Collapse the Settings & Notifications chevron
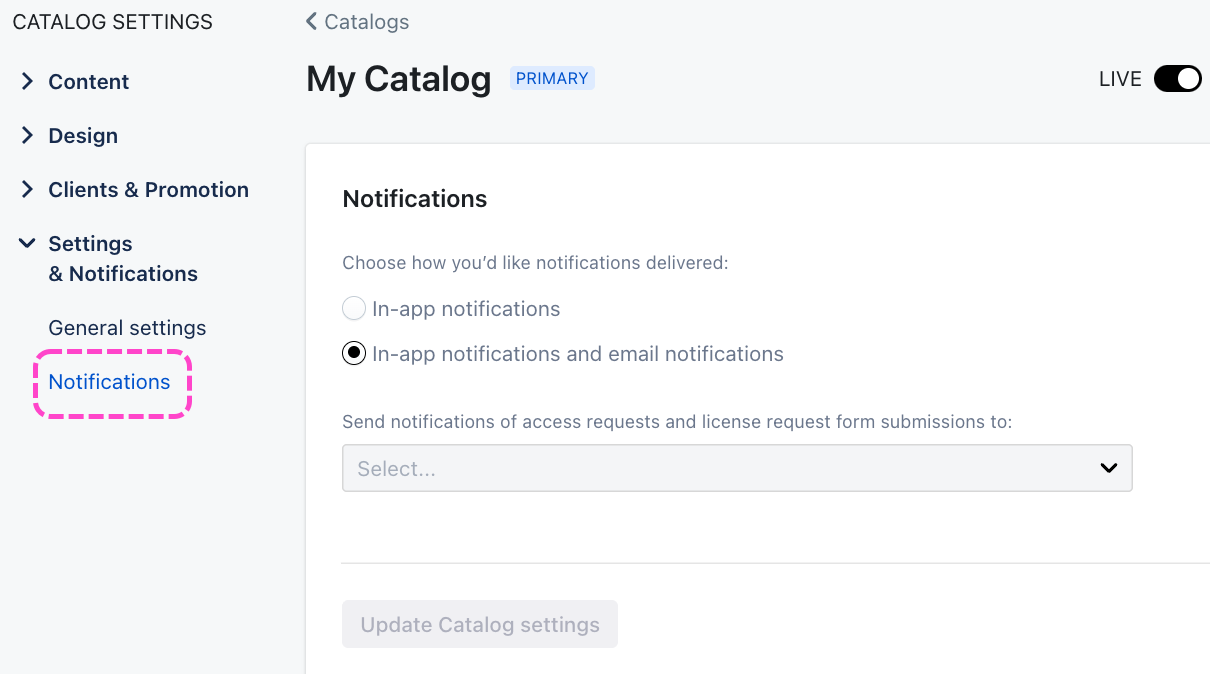The image size is (1210, 674). click(x=27, y=244)
